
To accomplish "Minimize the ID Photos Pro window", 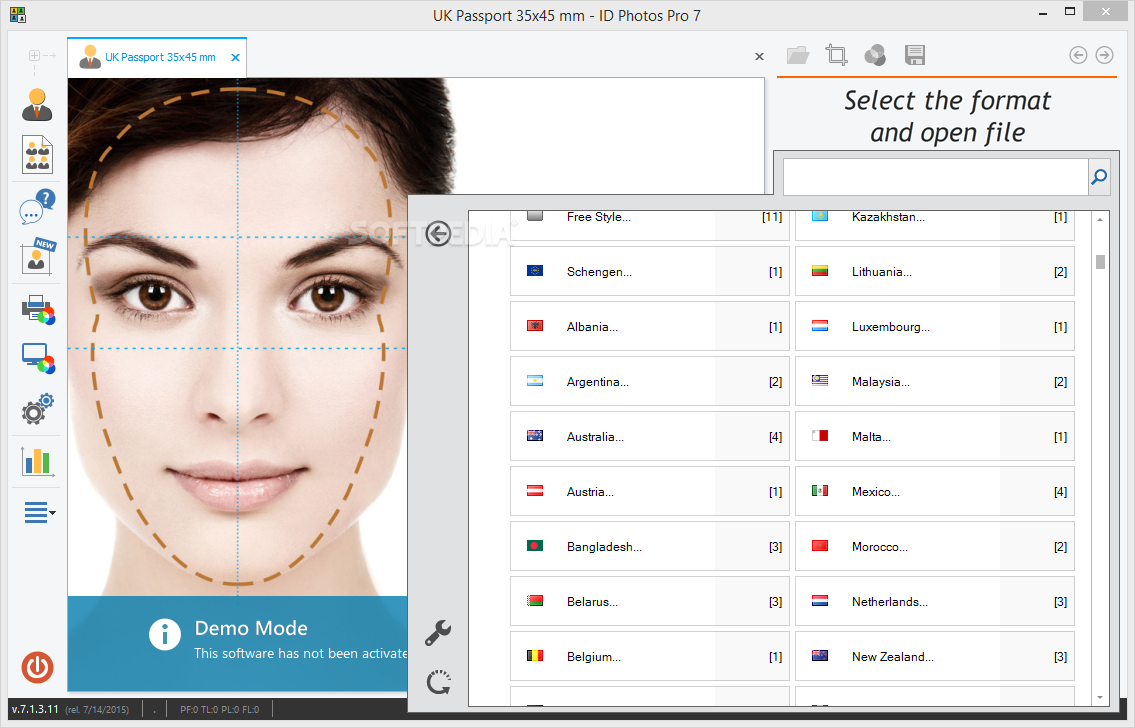I will (x=1043, y=13).
